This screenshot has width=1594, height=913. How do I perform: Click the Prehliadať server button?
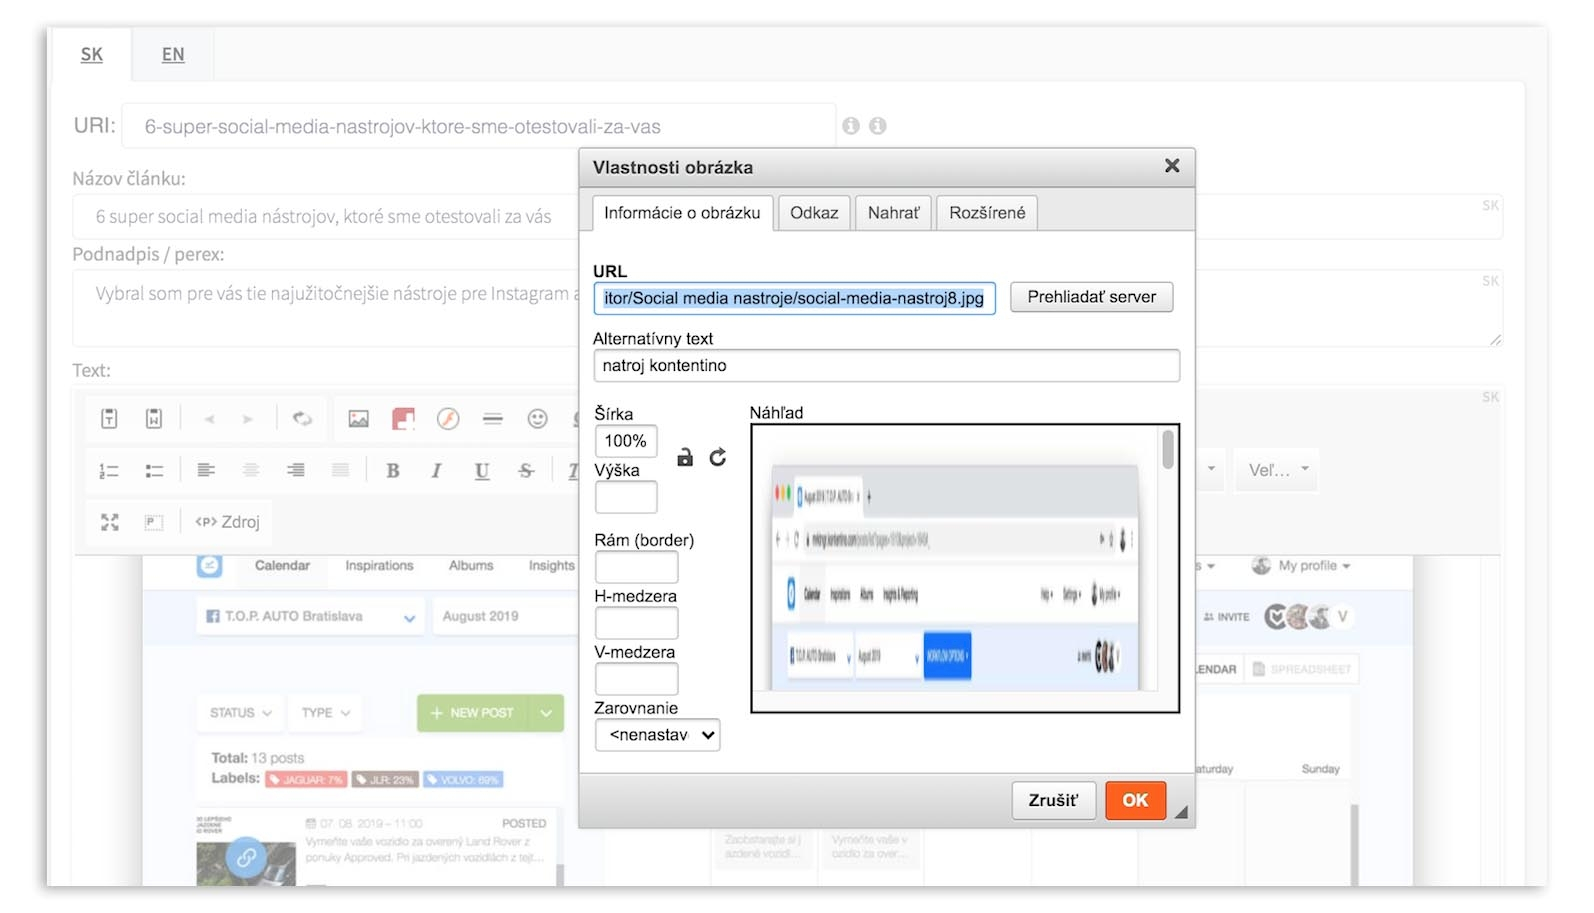1091,297
